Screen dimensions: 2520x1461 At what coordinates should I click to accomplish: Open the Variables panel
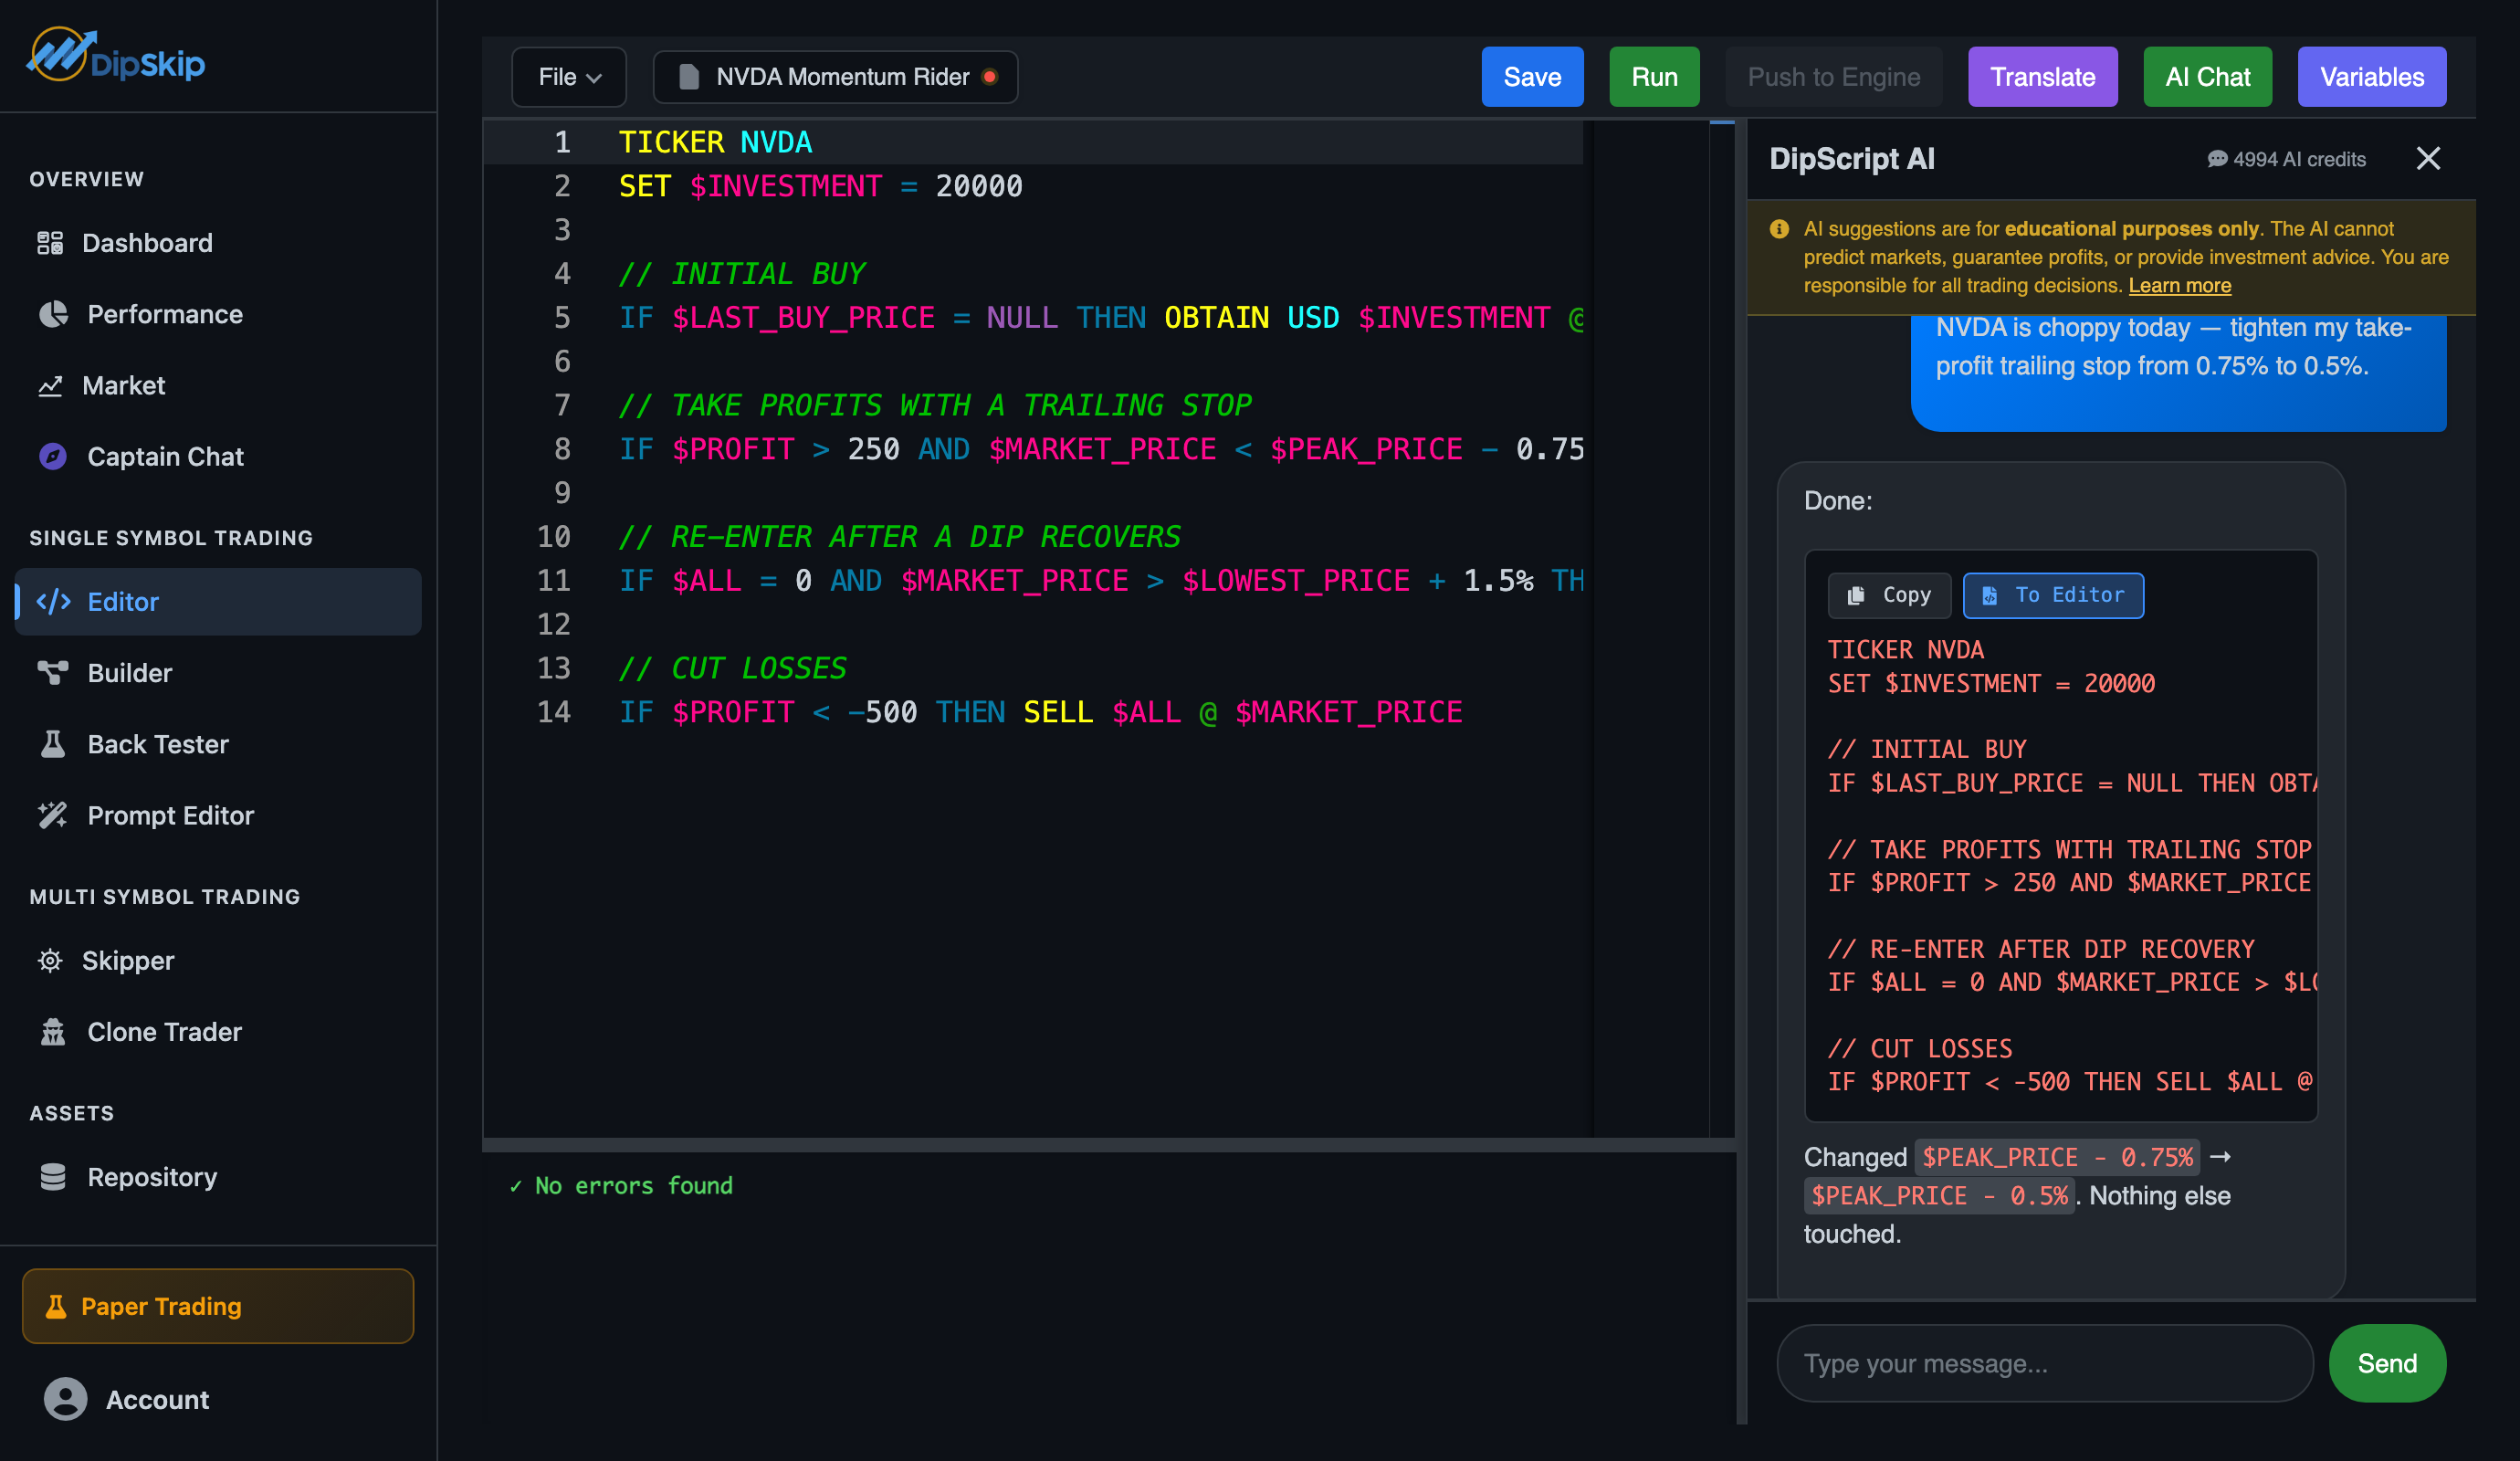2371,77
